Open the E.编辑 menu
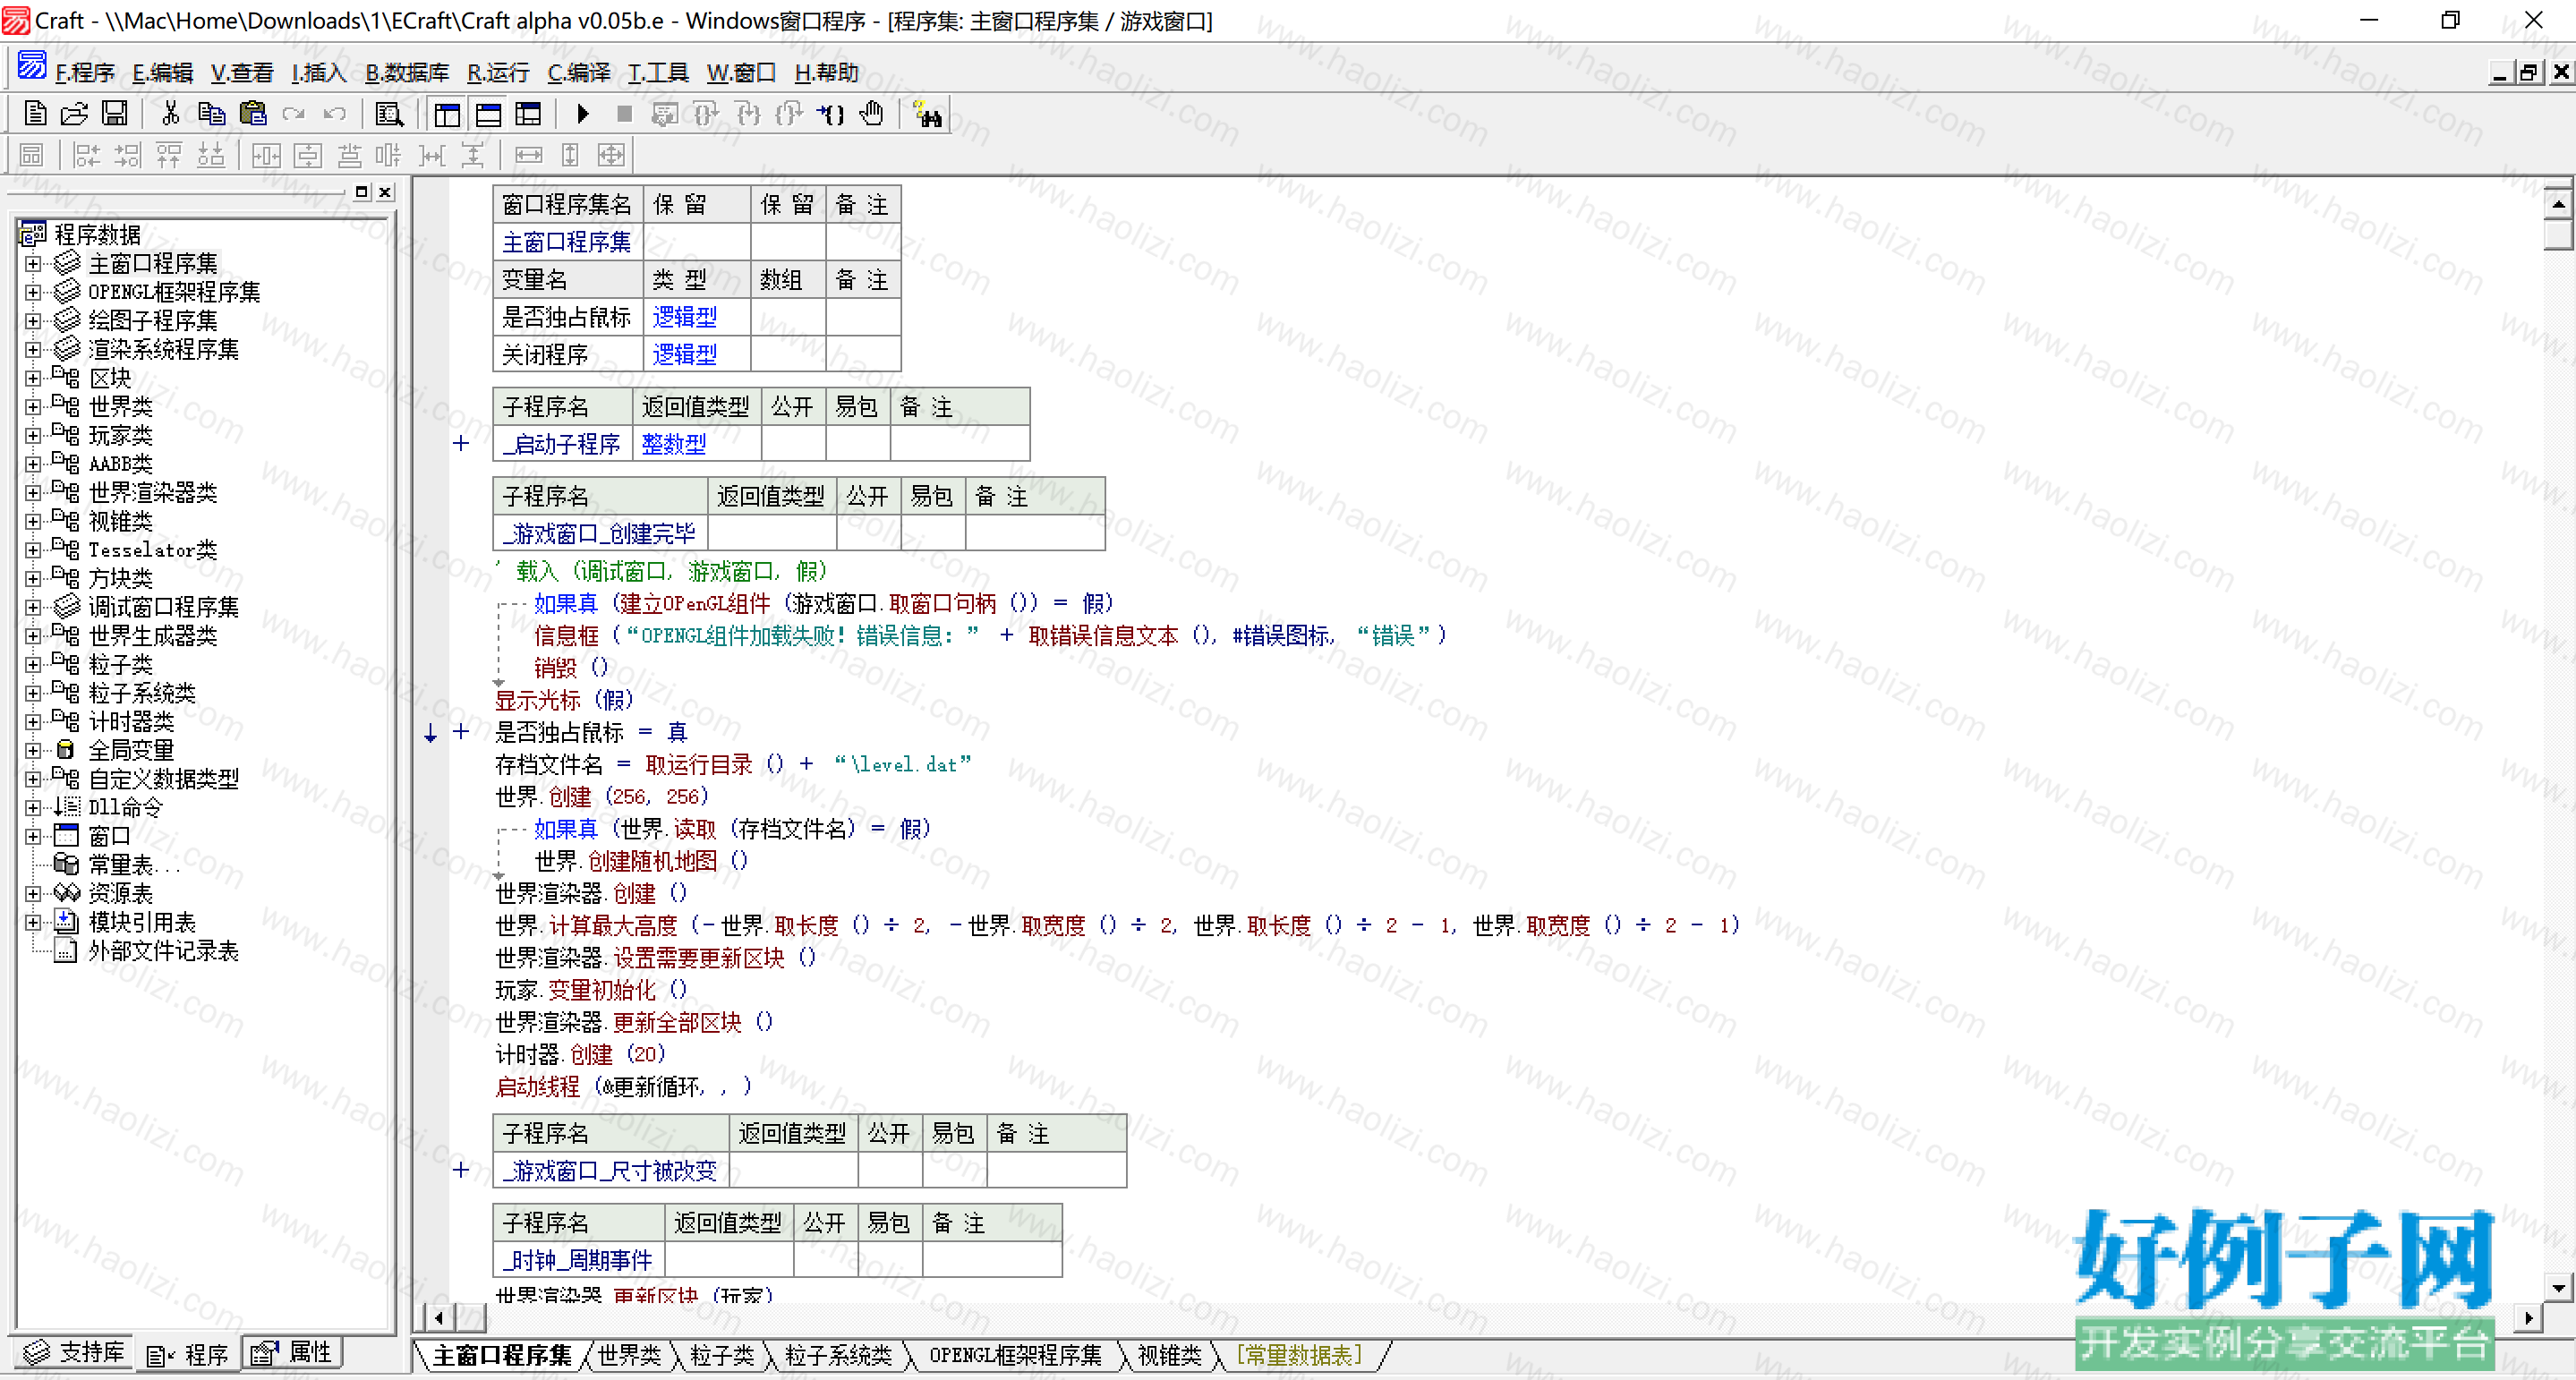 coord(162,73)
